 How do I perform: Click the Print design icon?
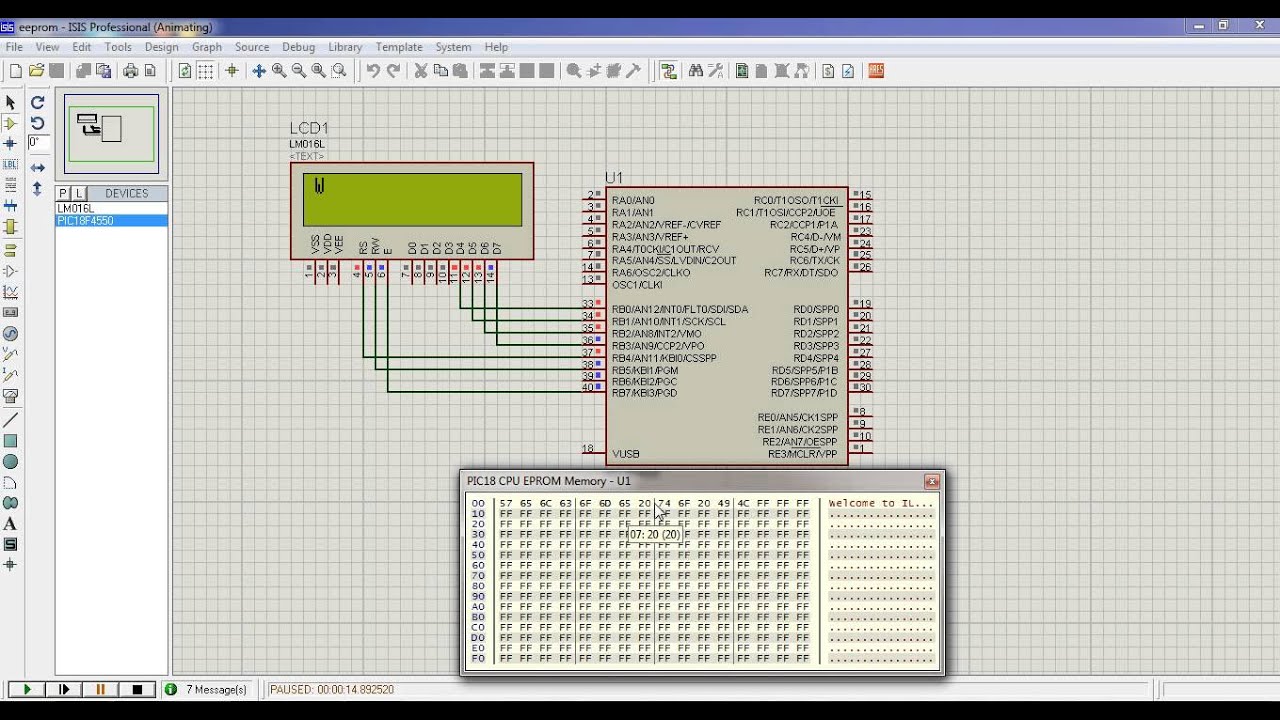pyautogui.click(x=130, y=71)
